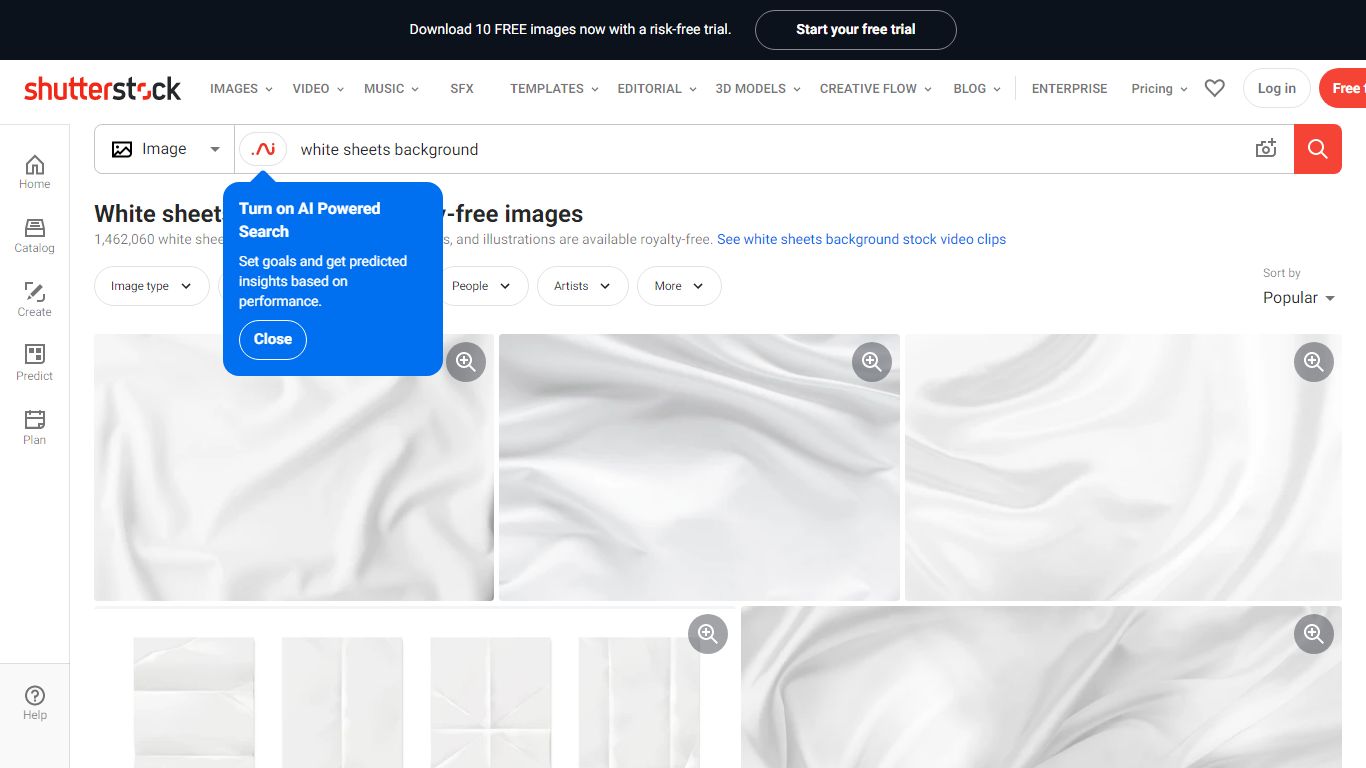Open the Help sidebar icon

[34, 703]
